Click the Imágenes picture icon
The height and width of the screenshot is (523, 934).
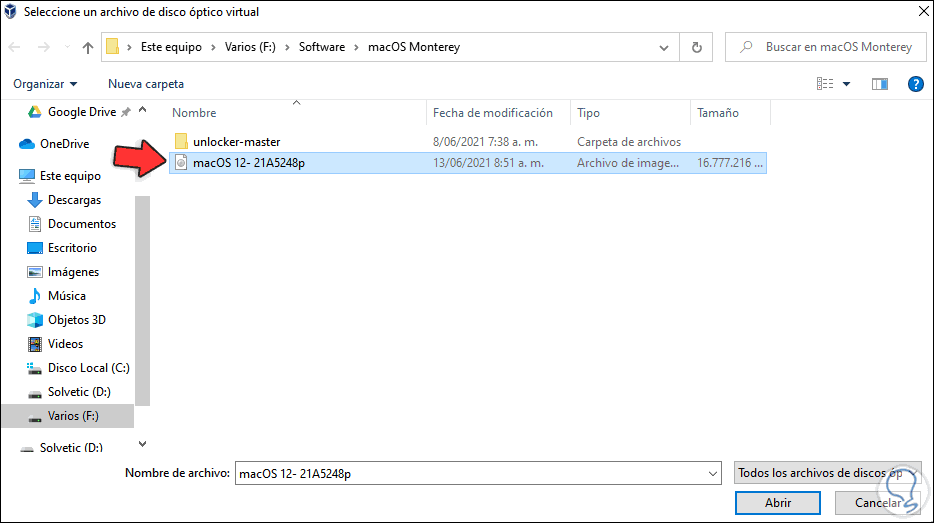(35, 272)
